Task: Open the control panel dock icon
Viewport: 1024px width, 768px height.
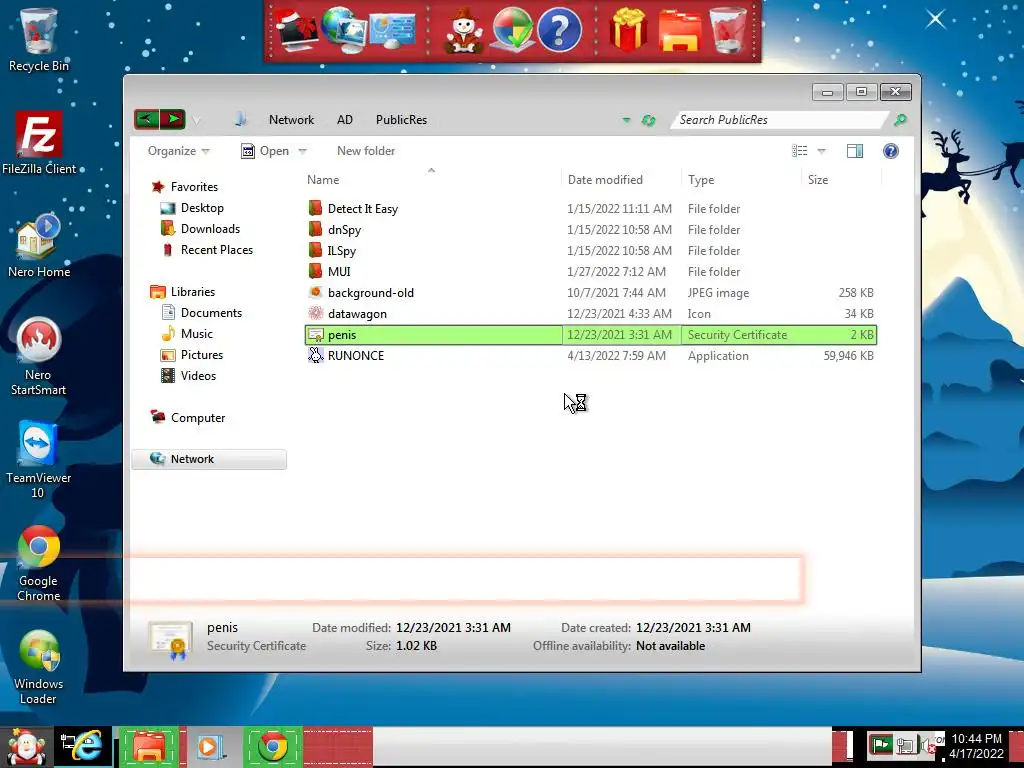Action: click(x=392, y=31)
